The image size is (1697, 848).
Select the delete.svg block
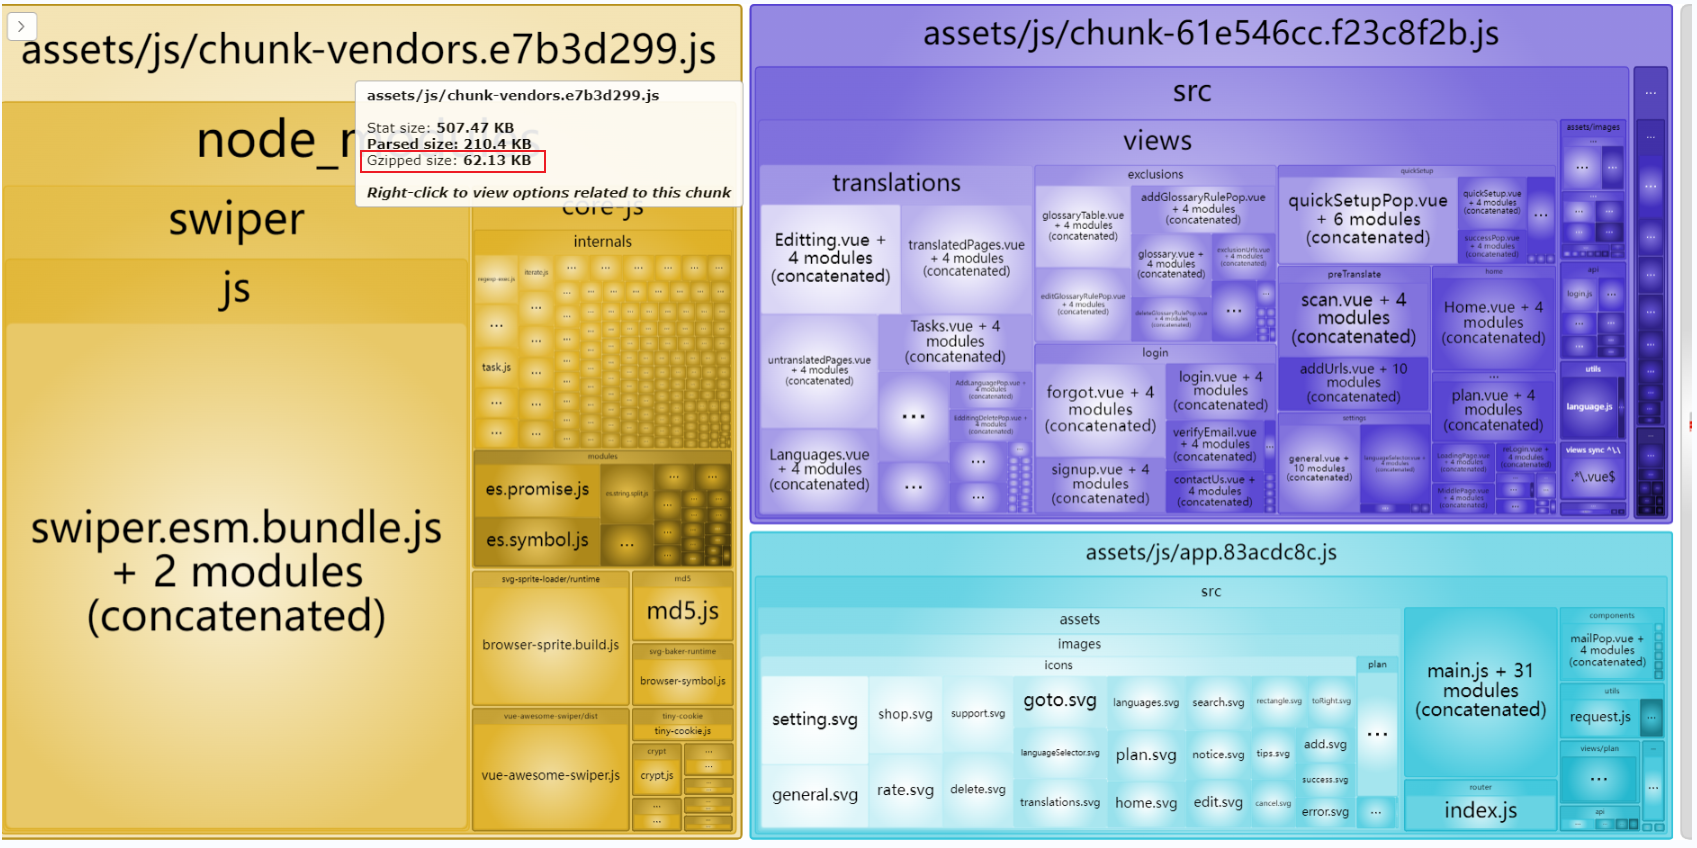pyautogui.click(x=978, y=790)
